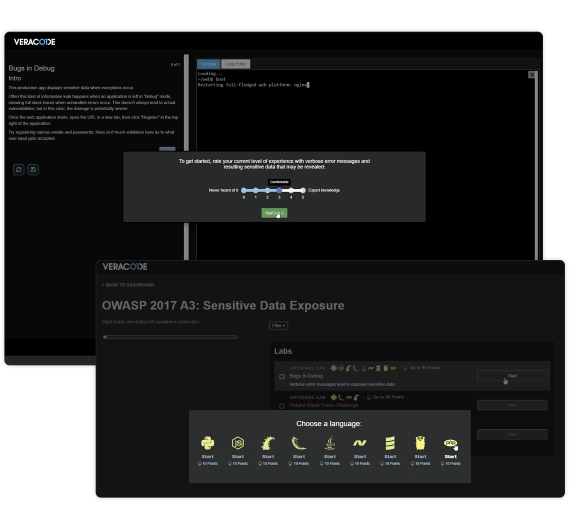This screenshot has height=528, width=570.
Task: Pick the Scala language icon
Action: click(x=390, y=443)
